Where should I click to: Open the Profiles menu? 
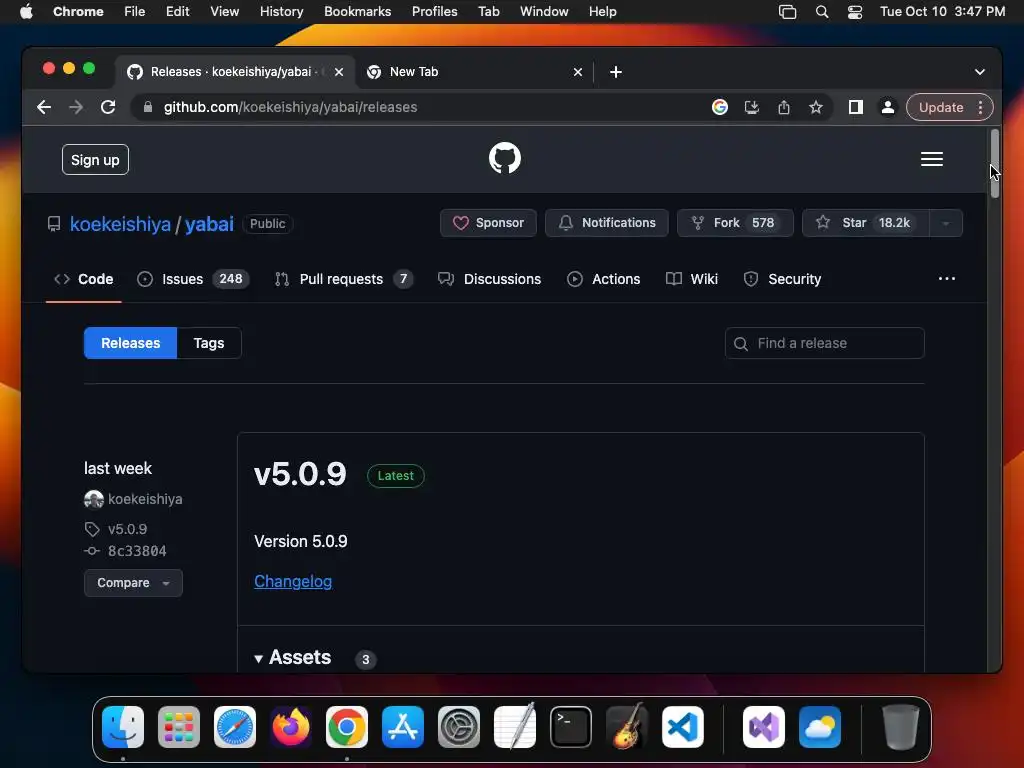tap(434, 12)
